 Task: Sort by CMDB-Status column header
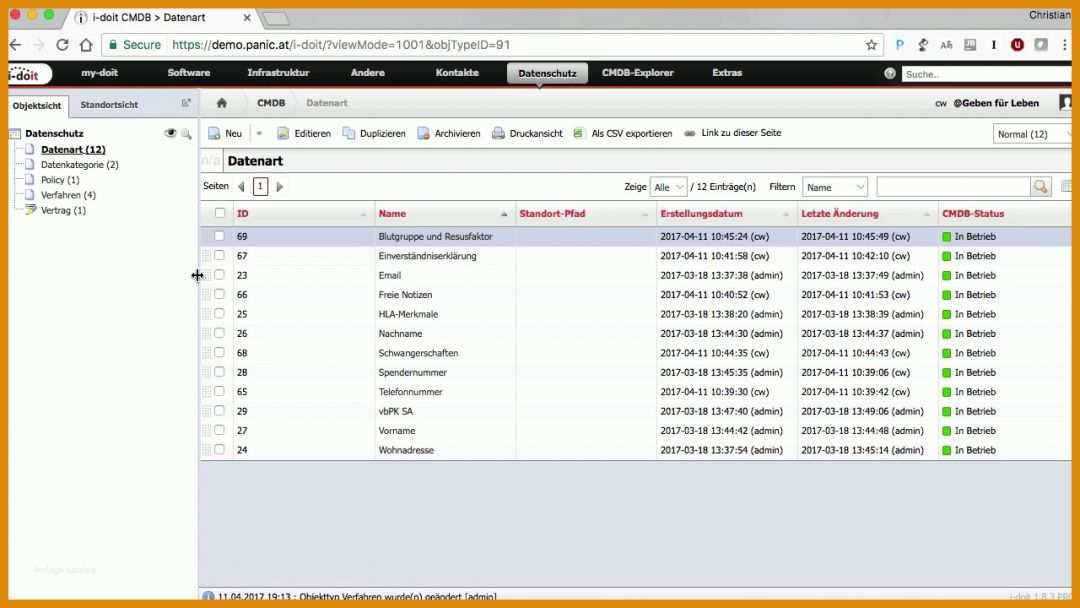[973, 213]
